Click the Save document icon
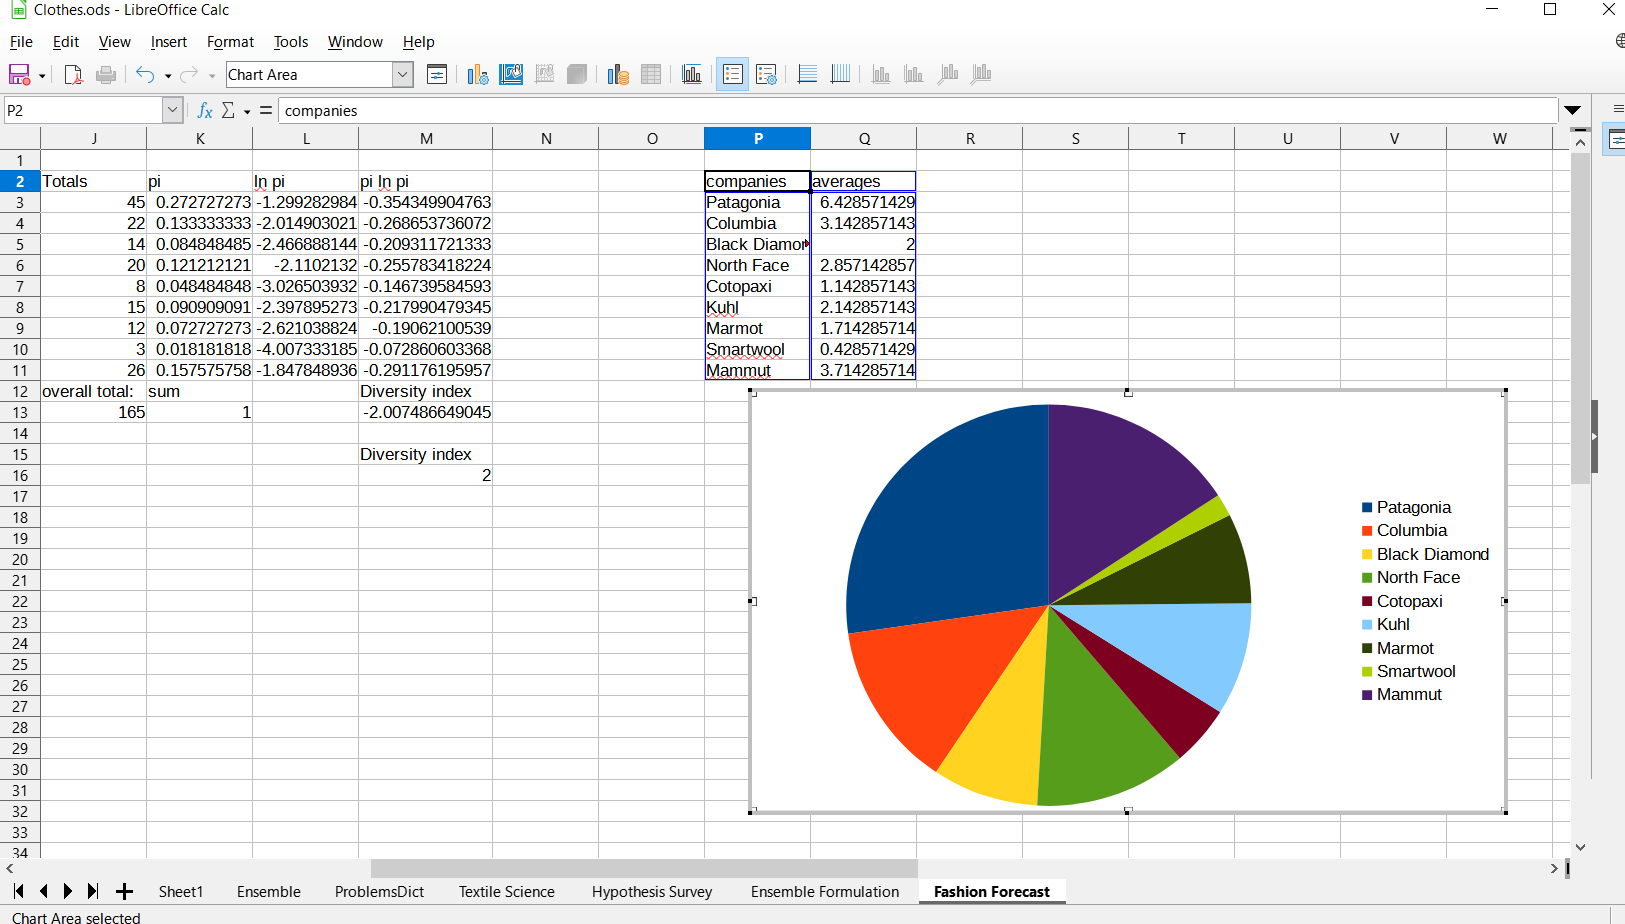The height and width of the screenshot is (924, 1625). (19, 75)
